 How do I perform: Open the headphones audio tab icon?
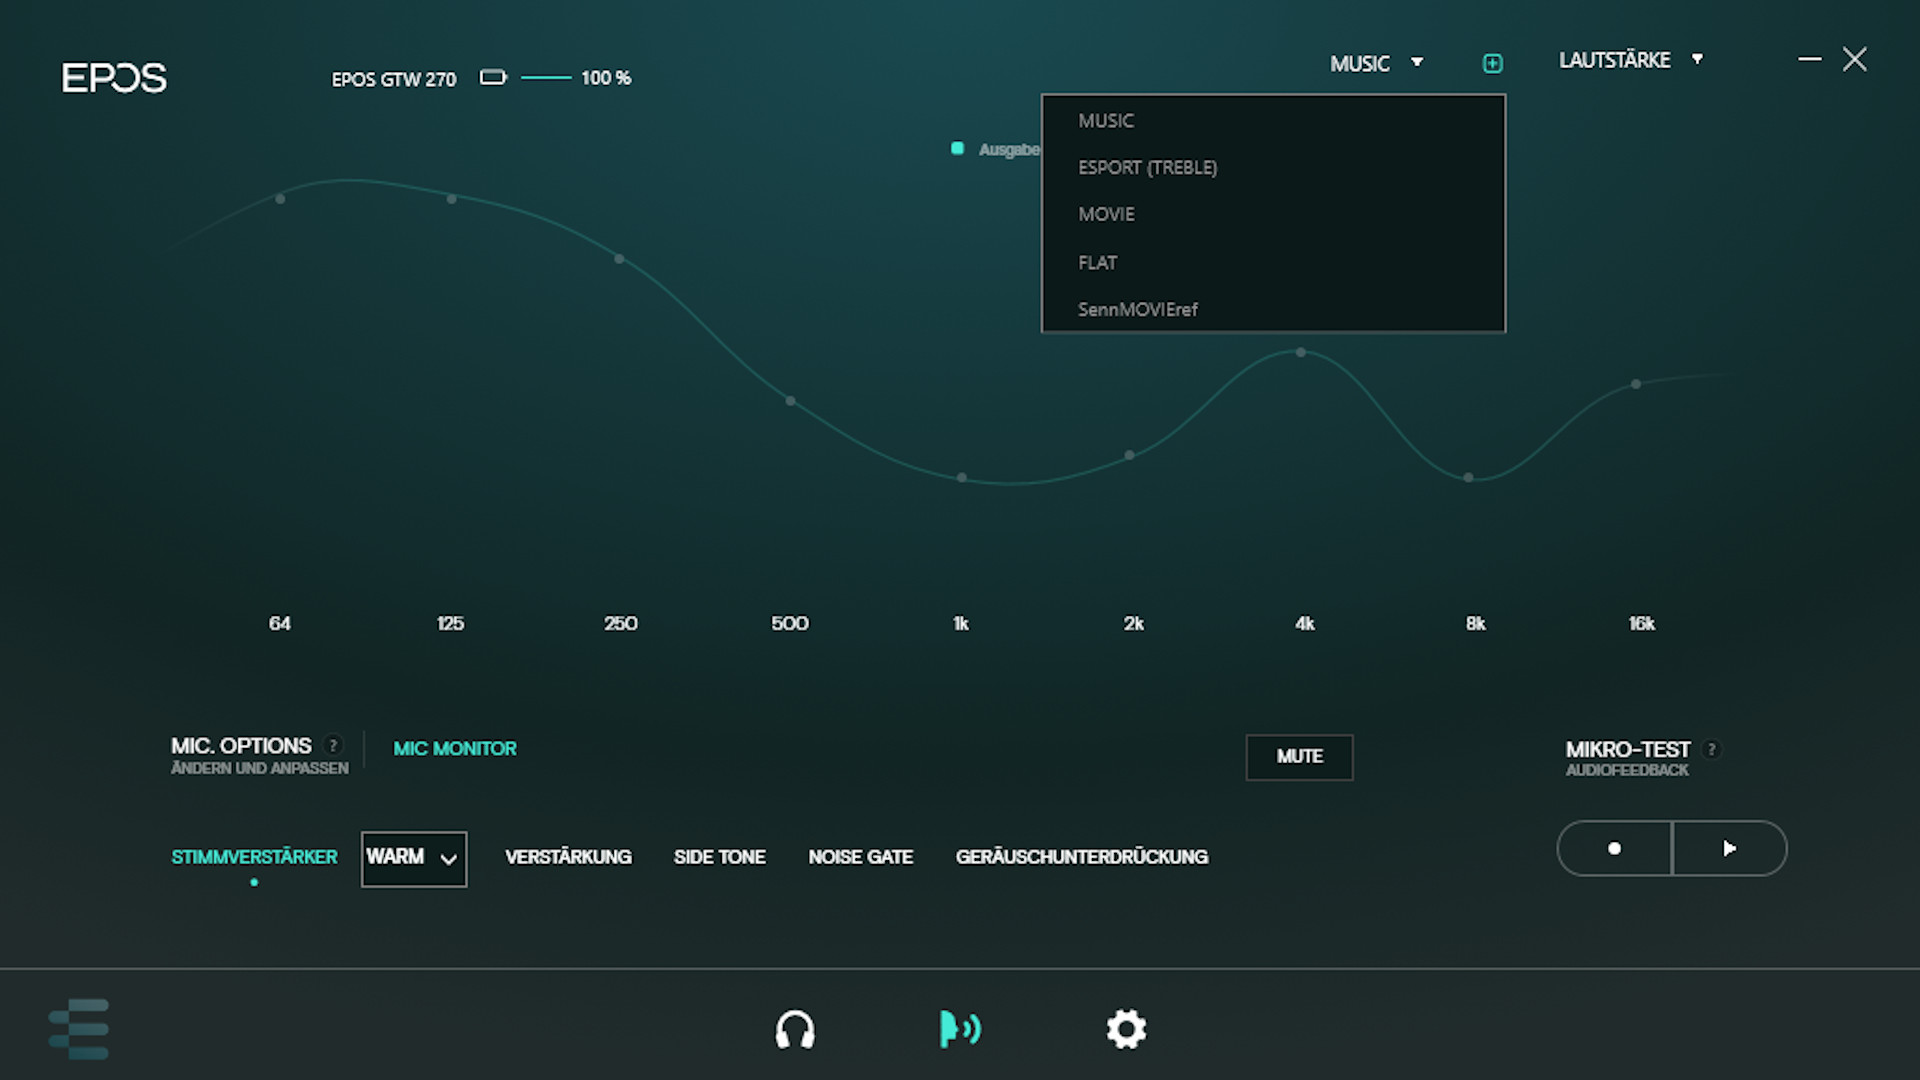coord(795,1029)
